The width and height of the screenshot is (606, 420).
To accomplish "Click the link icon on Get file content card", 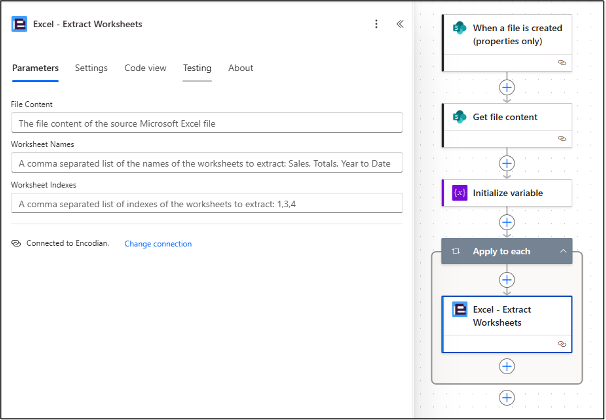I will 561,138.
